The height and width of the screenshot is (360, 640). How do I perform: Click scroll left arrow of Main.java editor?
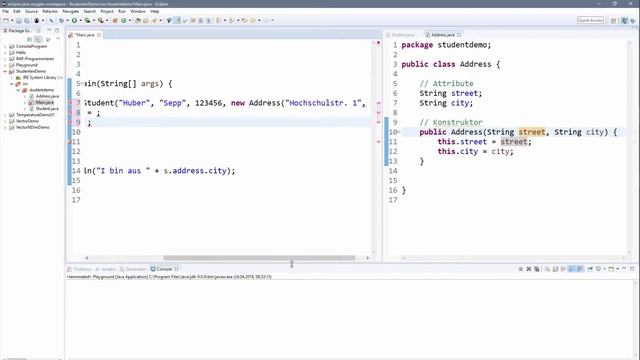87,258
